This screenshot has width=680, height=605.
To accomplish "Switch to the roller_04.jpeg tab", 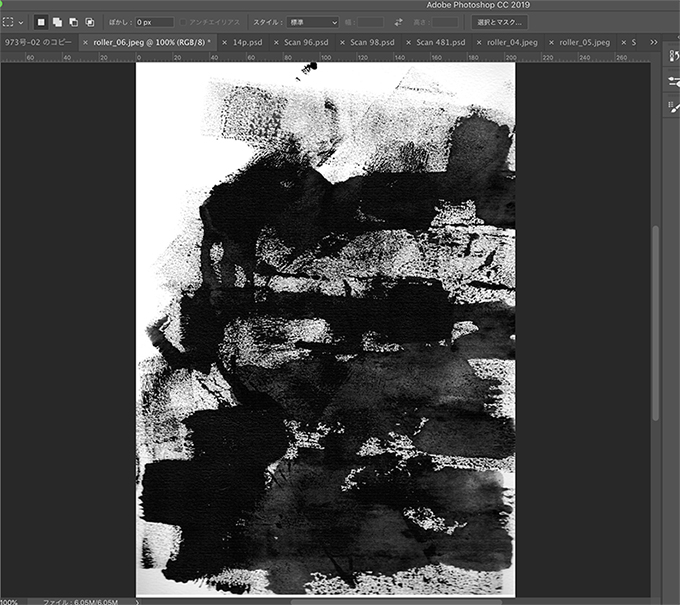I will [x=511, y=43].
